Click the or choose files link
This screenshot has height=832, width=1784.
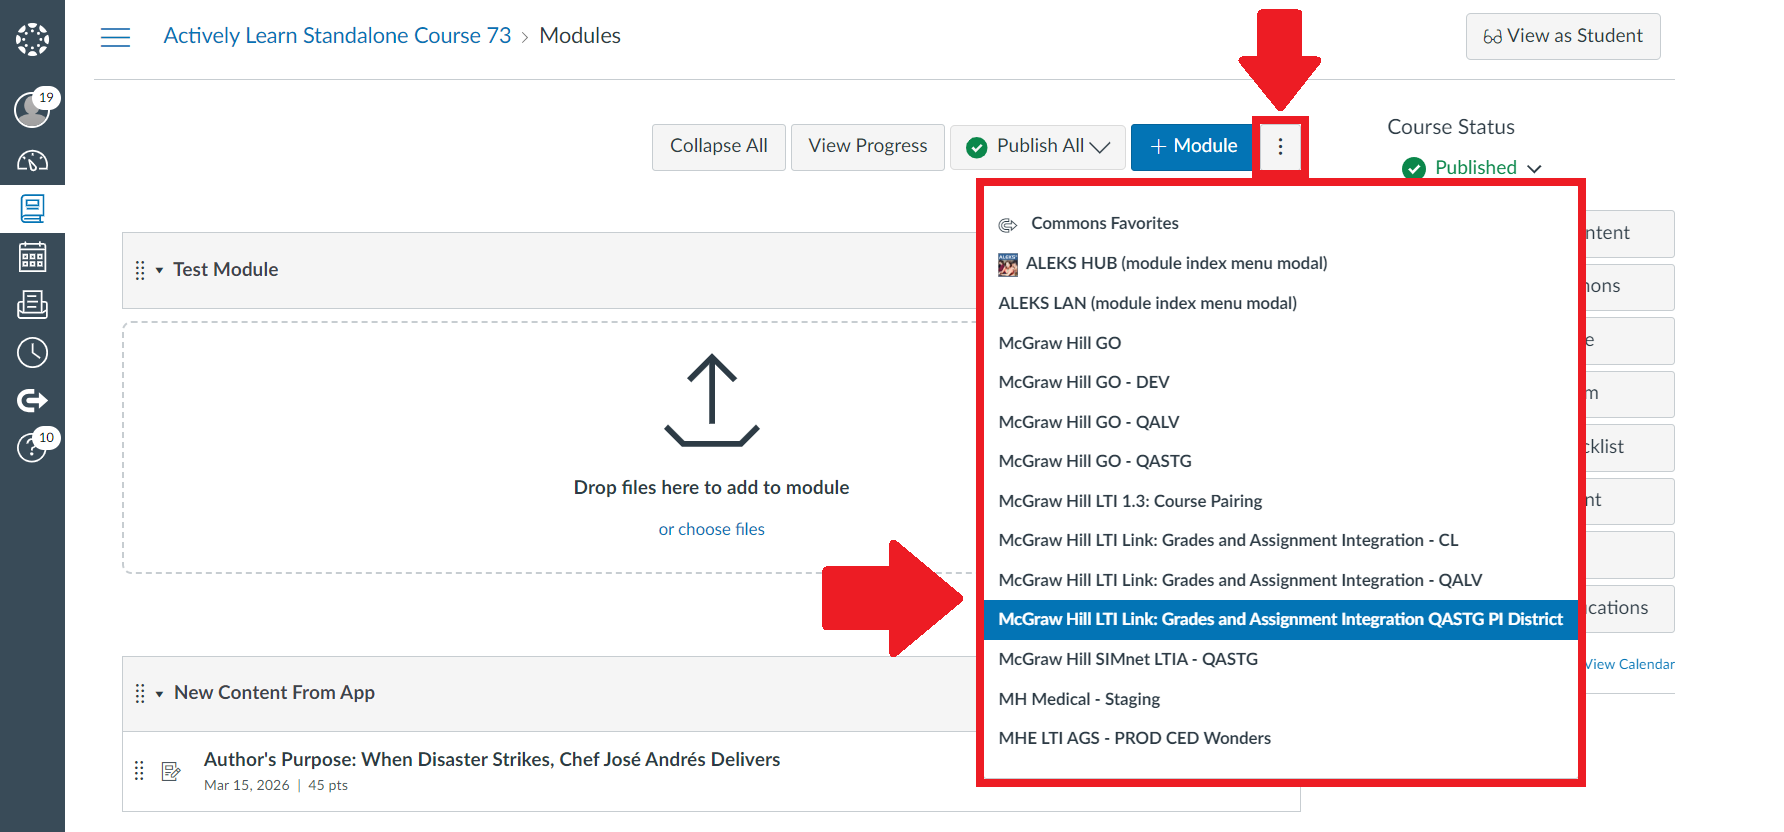coord(712,530)
